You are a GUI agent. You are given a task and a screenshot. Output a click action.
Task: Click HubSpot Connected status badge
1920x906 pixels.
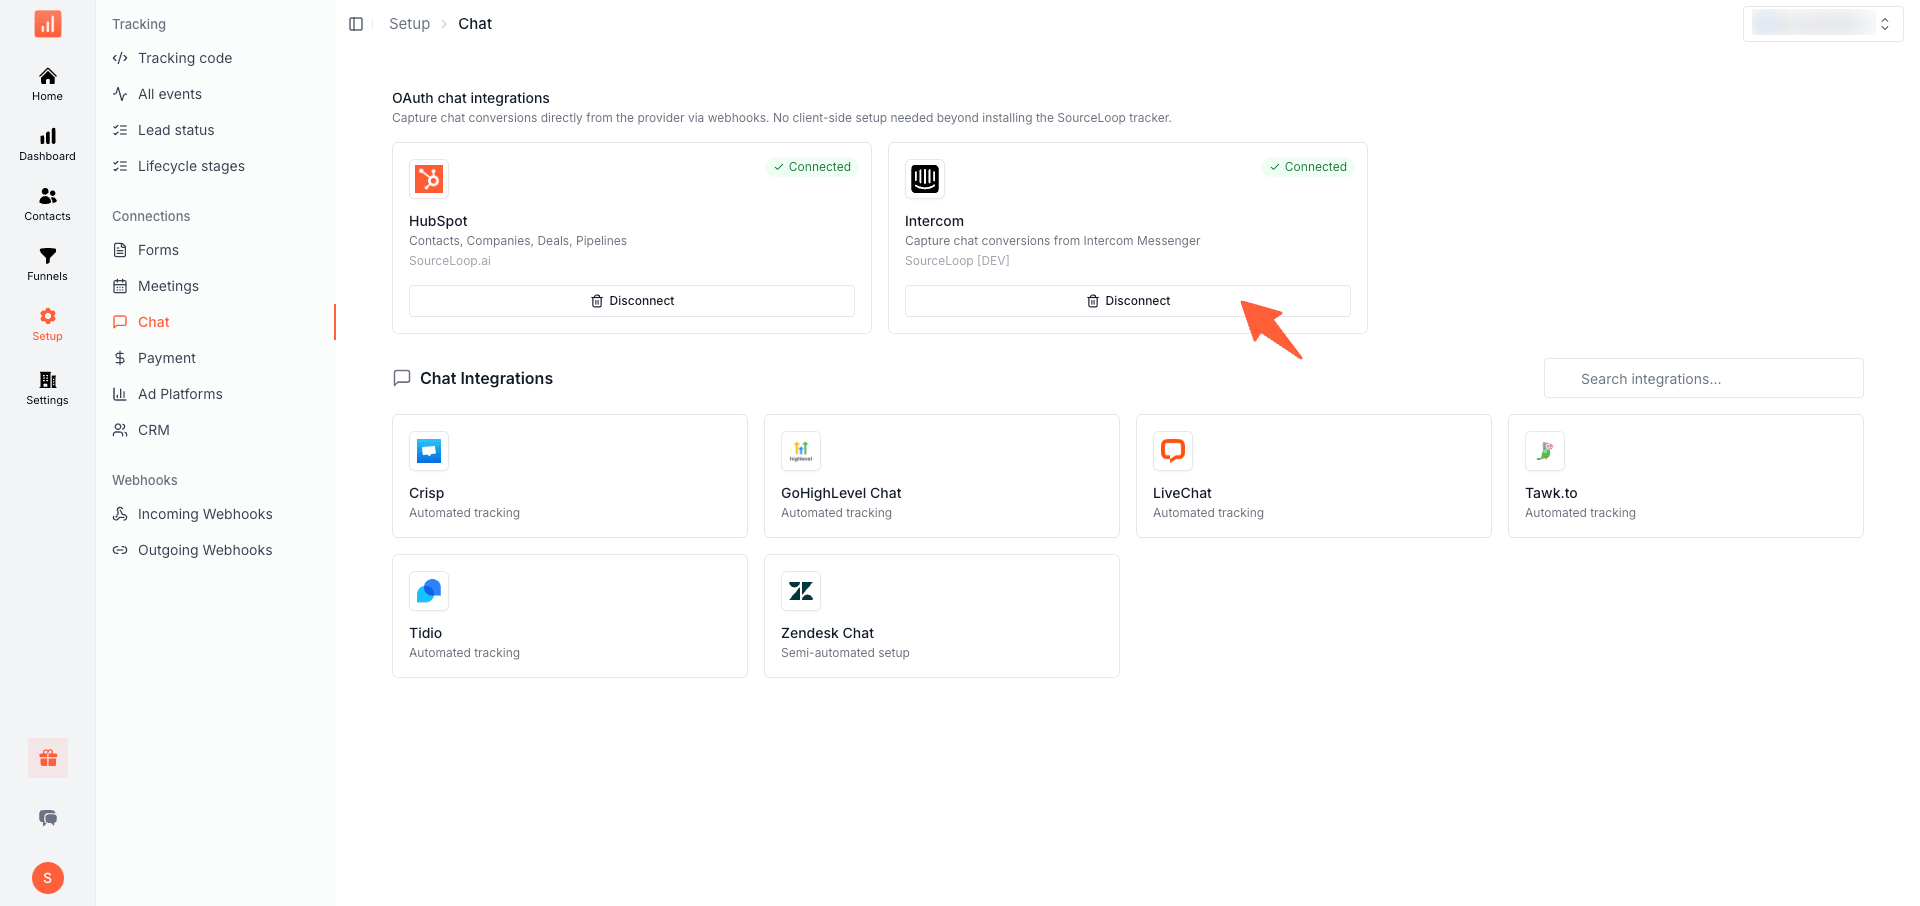click(x=812, y=167)
